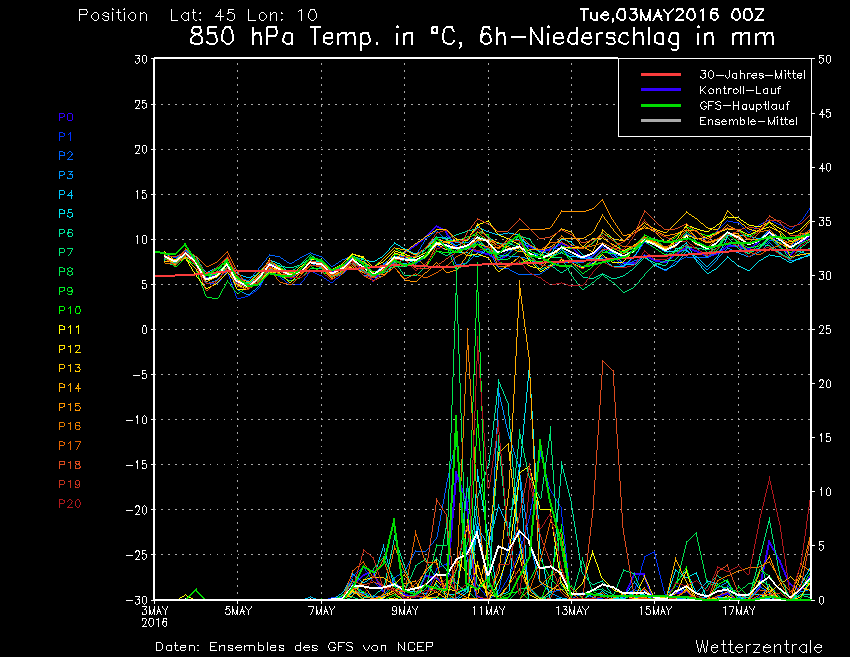Click the '3MAY 2016' x-axis date label
The width and height of the screenshot is (850, 657).
[x=155, y=617]
